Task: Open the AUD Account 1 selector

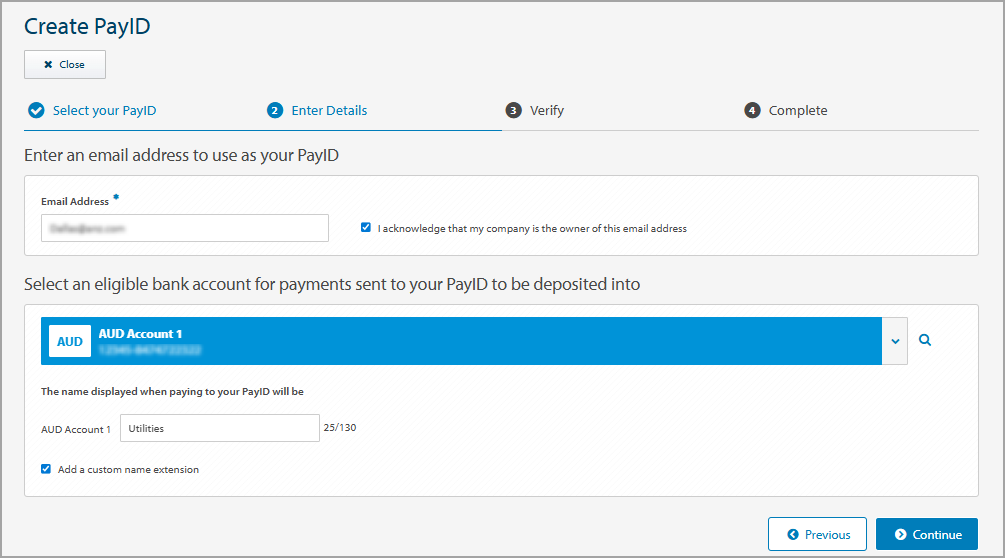Action: pos(460,341)
